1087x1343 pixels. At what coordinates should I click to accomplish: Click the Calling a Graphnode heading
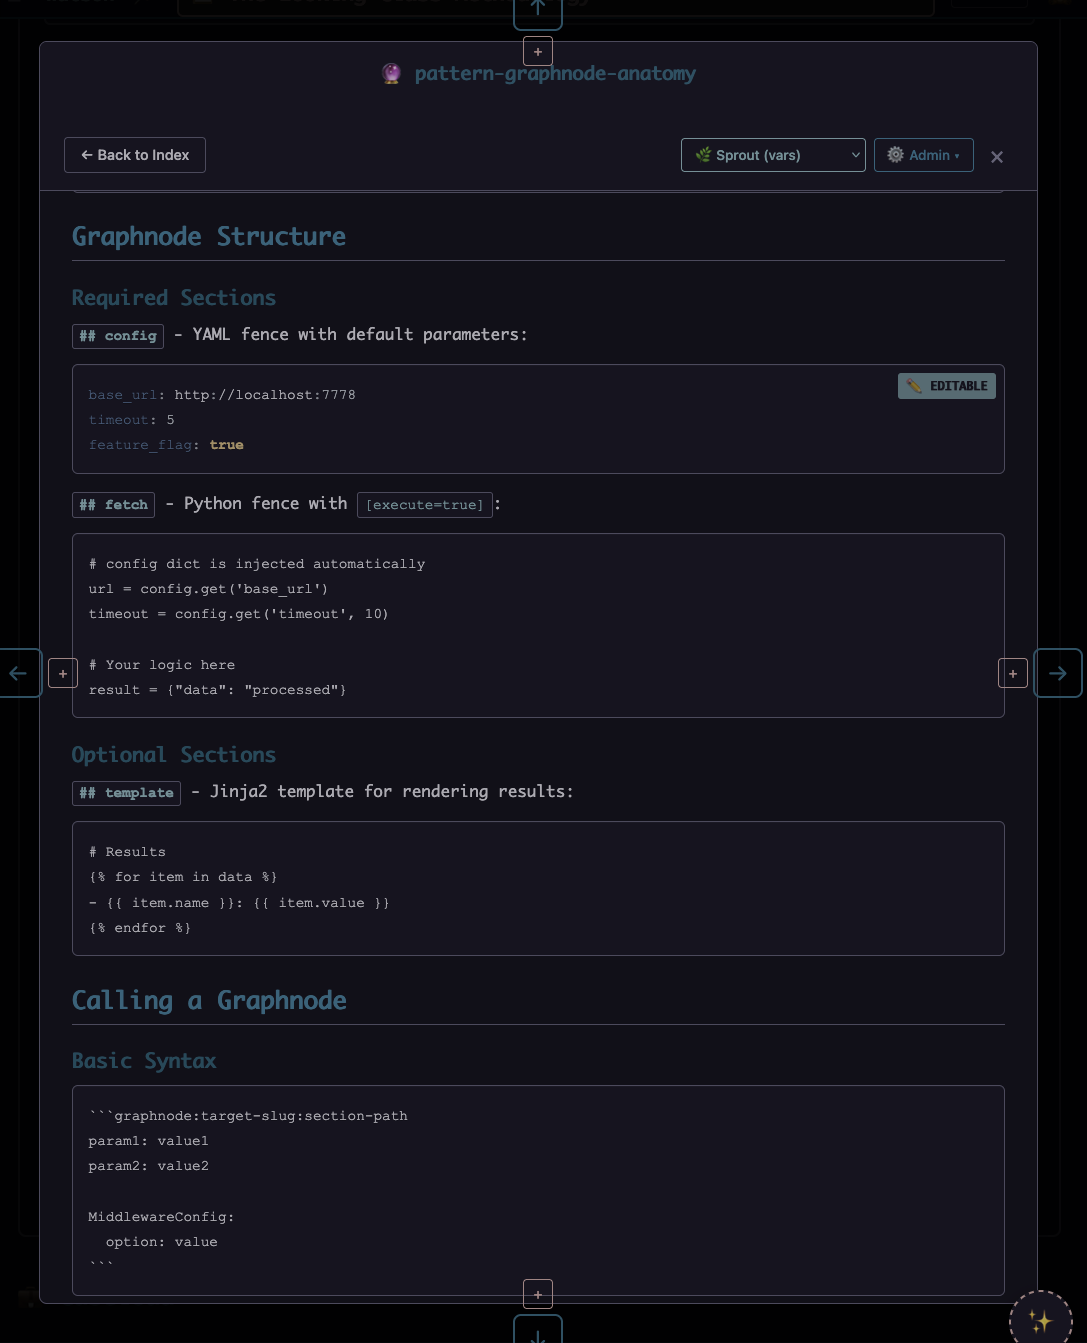pyautogui.click(x=209, y=1001)
